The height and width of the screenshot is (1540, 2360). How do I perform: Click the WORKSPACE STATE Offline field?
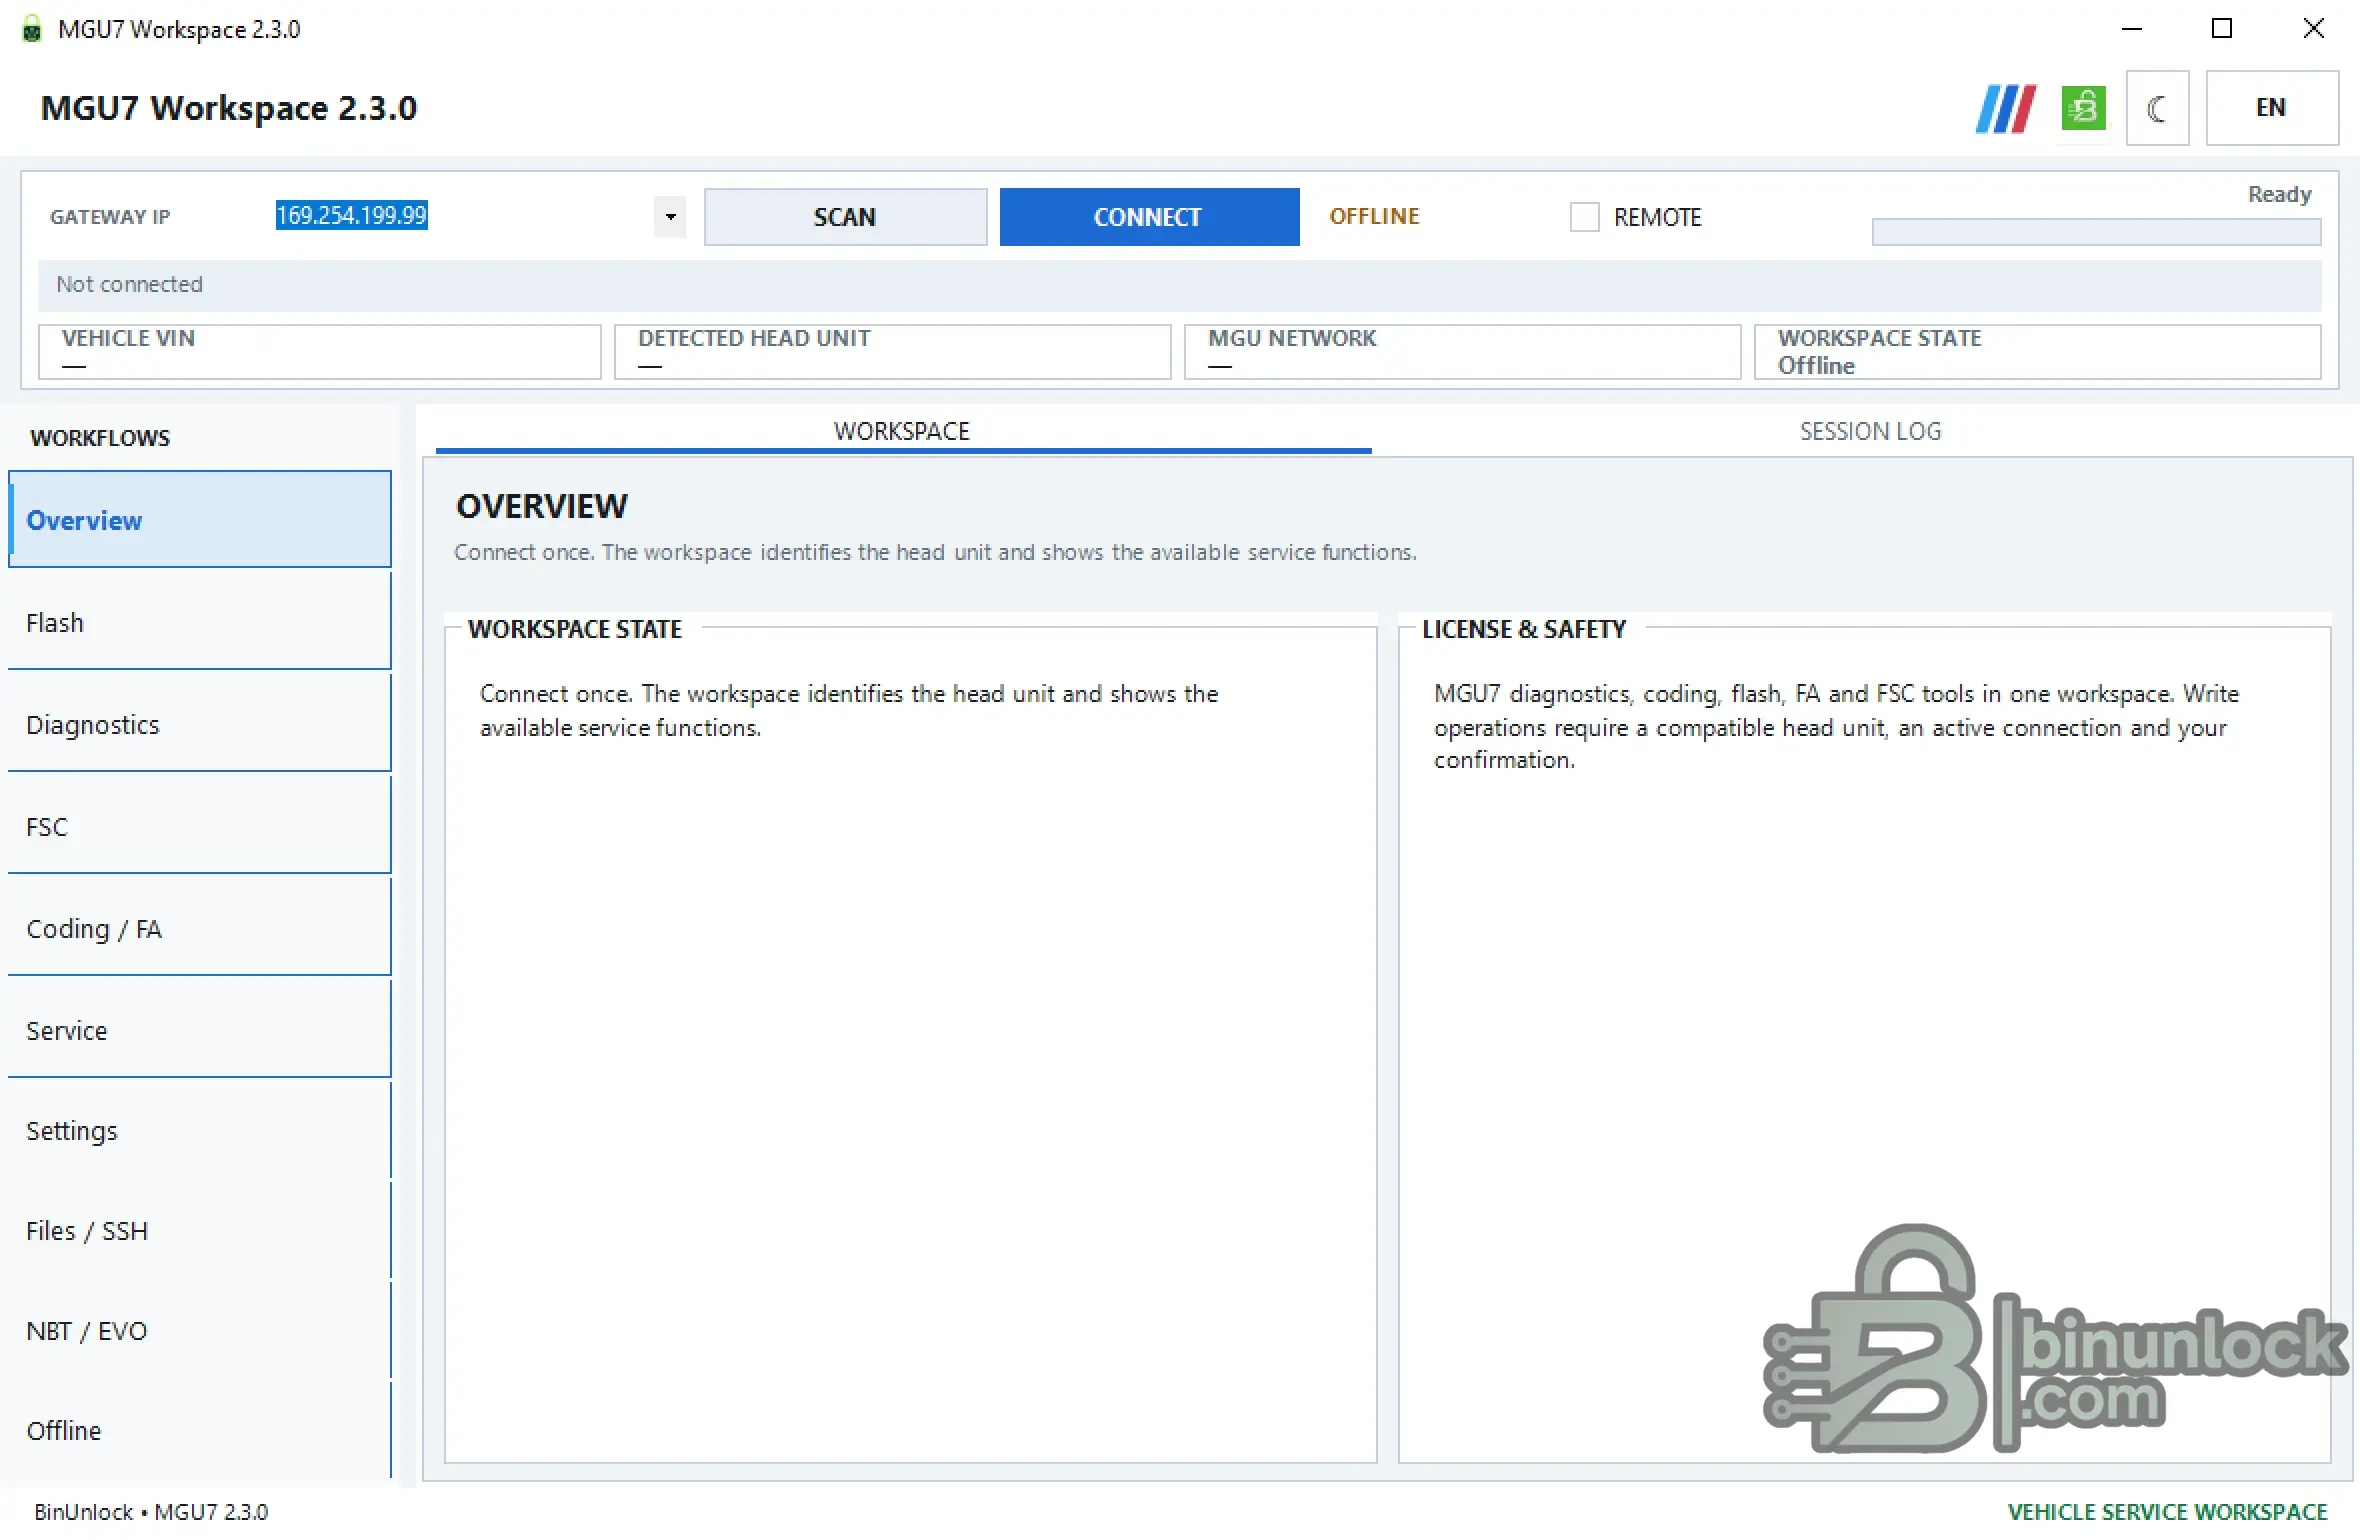point(2038,352)
